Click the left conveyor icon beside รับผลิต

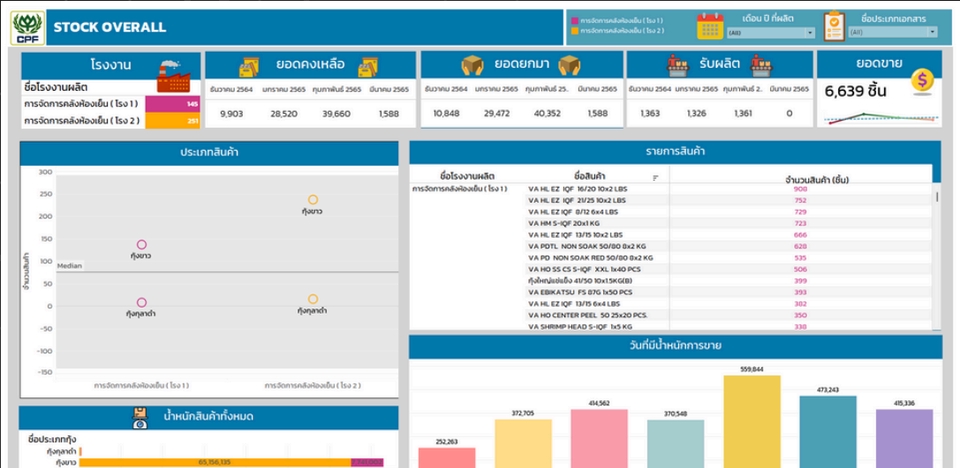point(677,64)
